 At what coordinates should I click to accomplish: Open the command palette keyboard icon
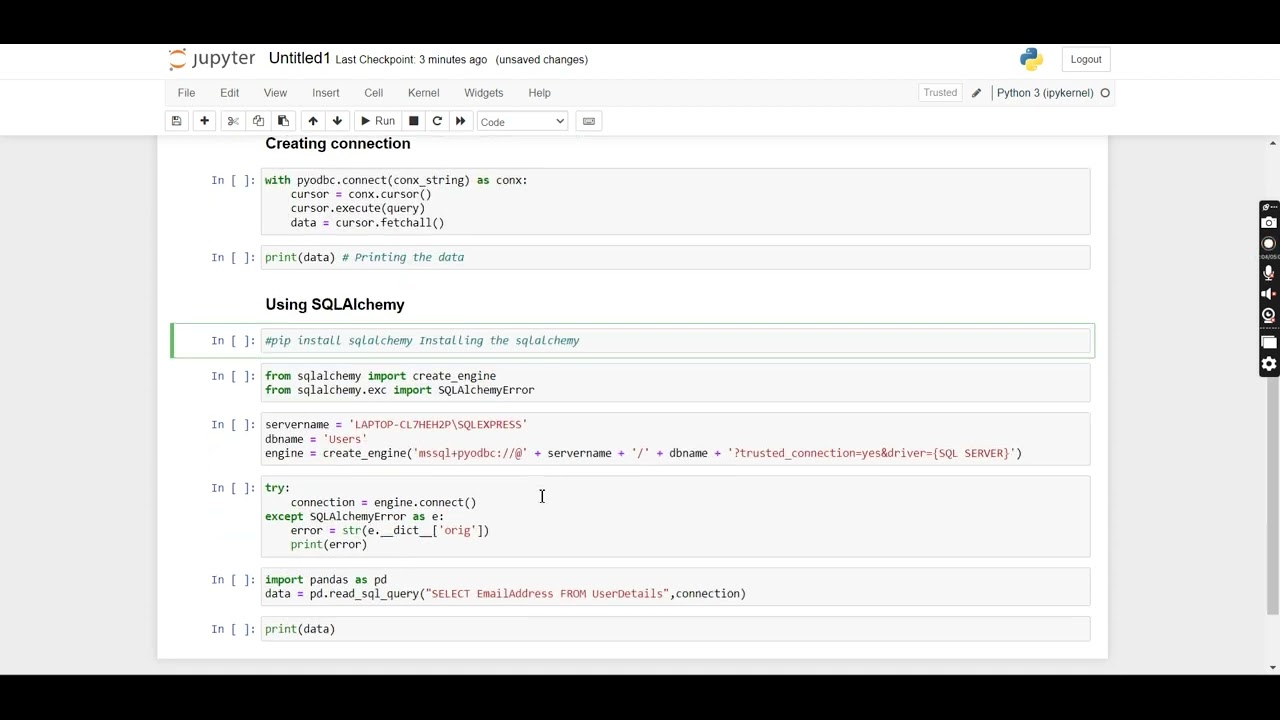[x=589, y=121]
